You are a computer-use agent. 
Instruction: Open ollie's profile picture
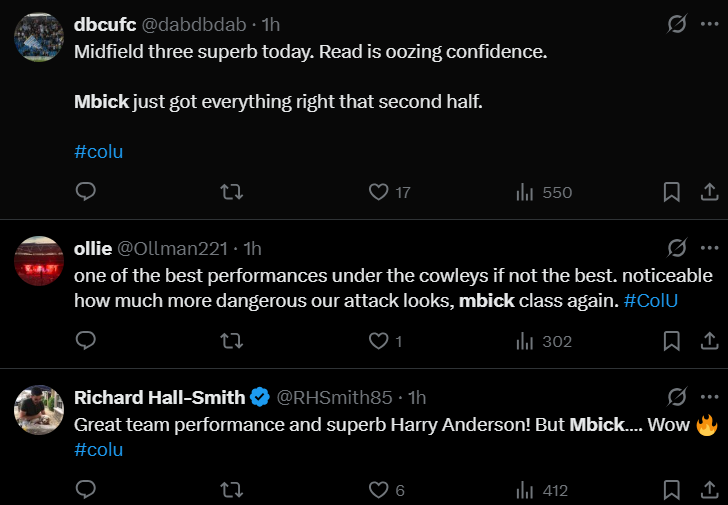[x=39, y=261]
